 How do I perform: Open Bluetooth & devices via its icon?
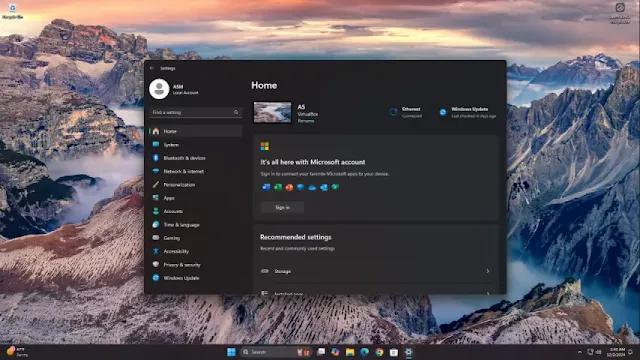[x=156, y=158]
